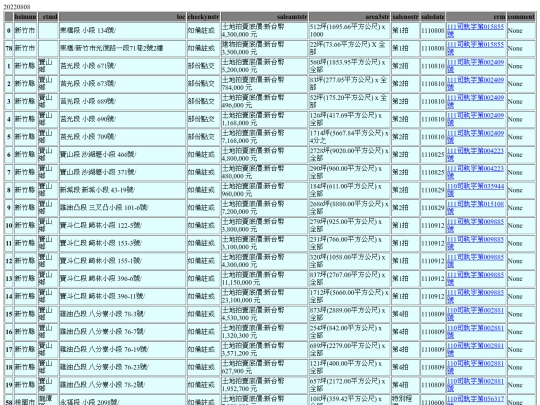Open the crm link ending 035944 in row 8

[x=475, y=190]
